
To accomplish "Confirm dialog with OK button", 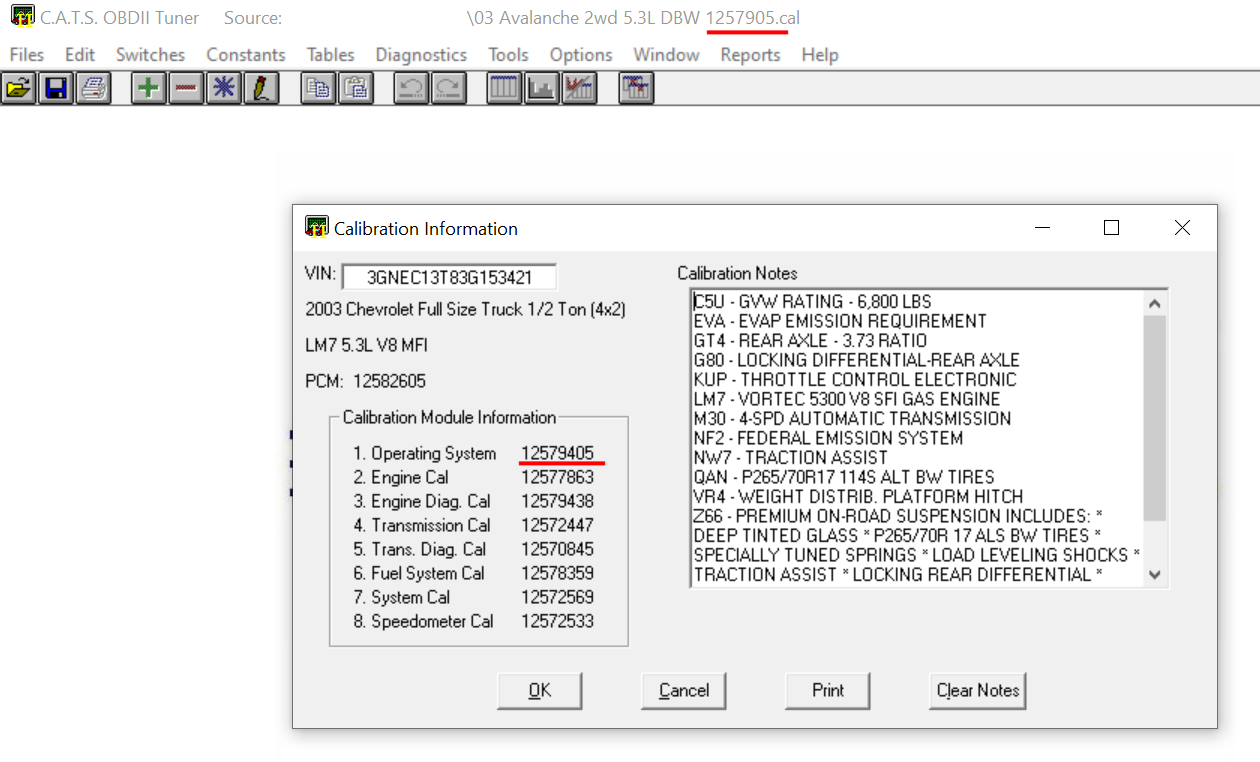I will coord(539,690).
